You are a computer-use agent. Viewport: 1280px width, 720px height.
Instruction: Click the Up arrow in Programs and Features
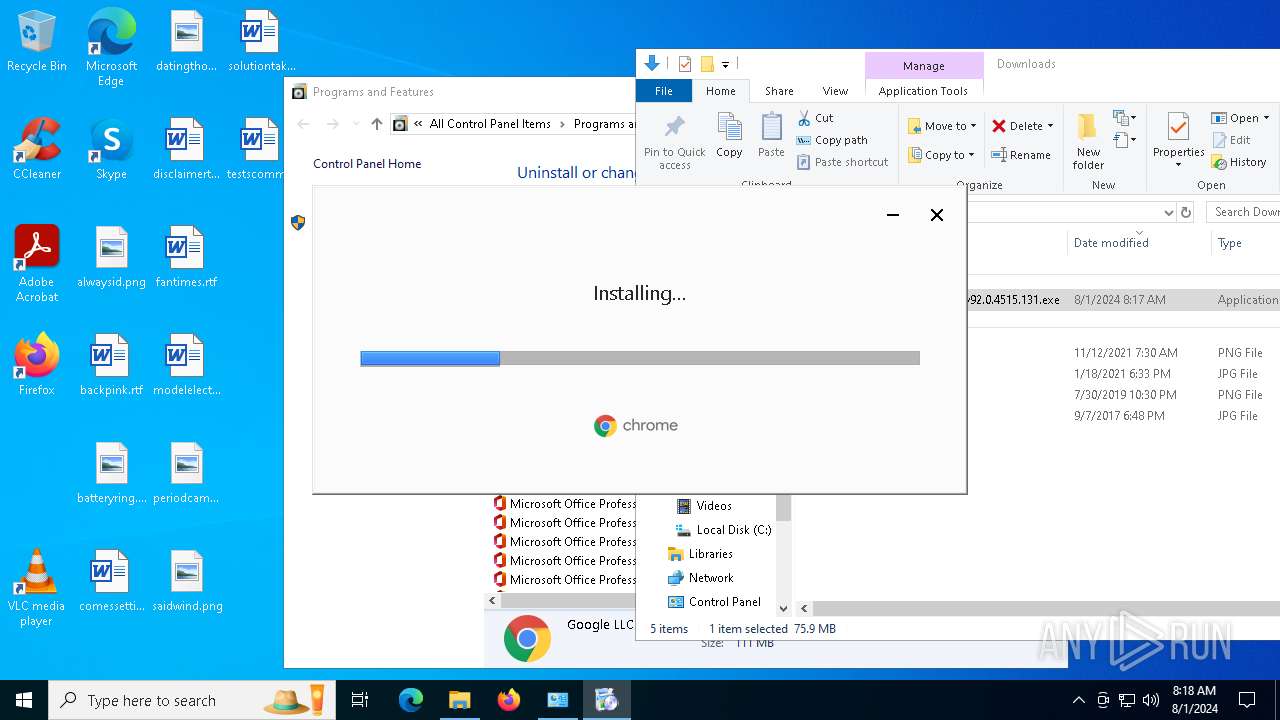click(x=376, y=124)
